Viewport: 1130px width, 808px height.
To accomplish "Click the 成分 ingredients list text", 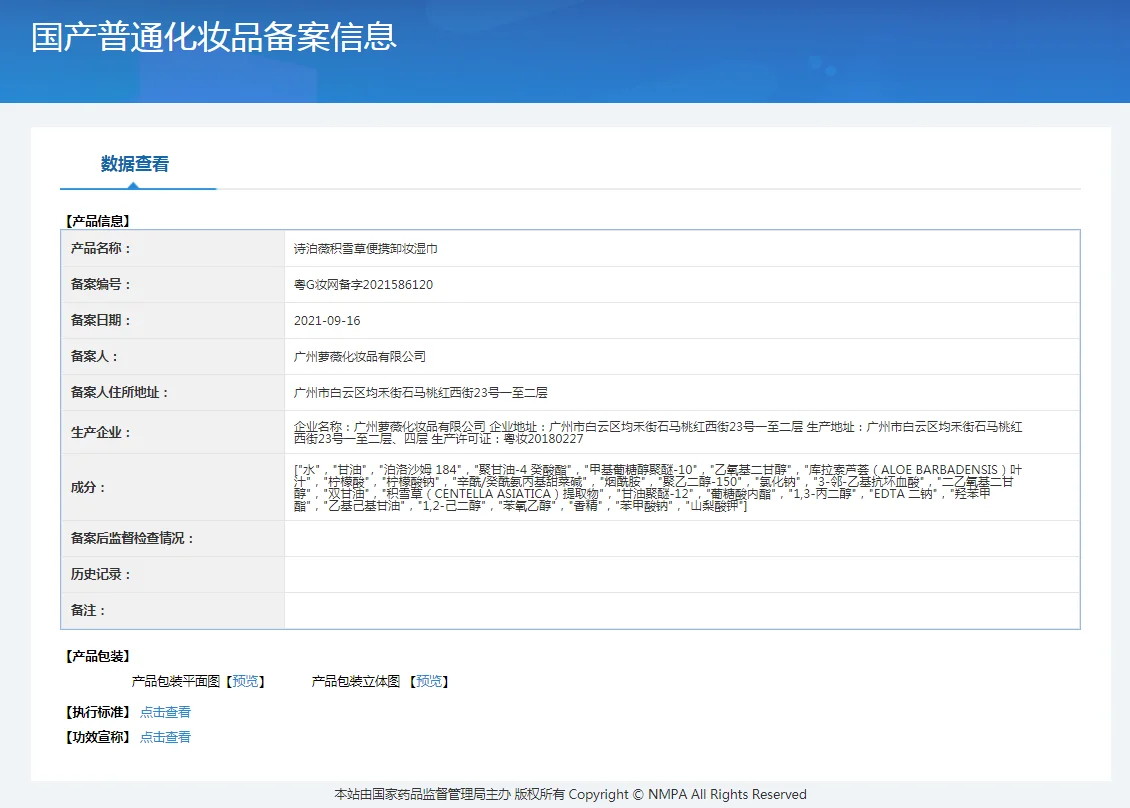I will point(657,488).
